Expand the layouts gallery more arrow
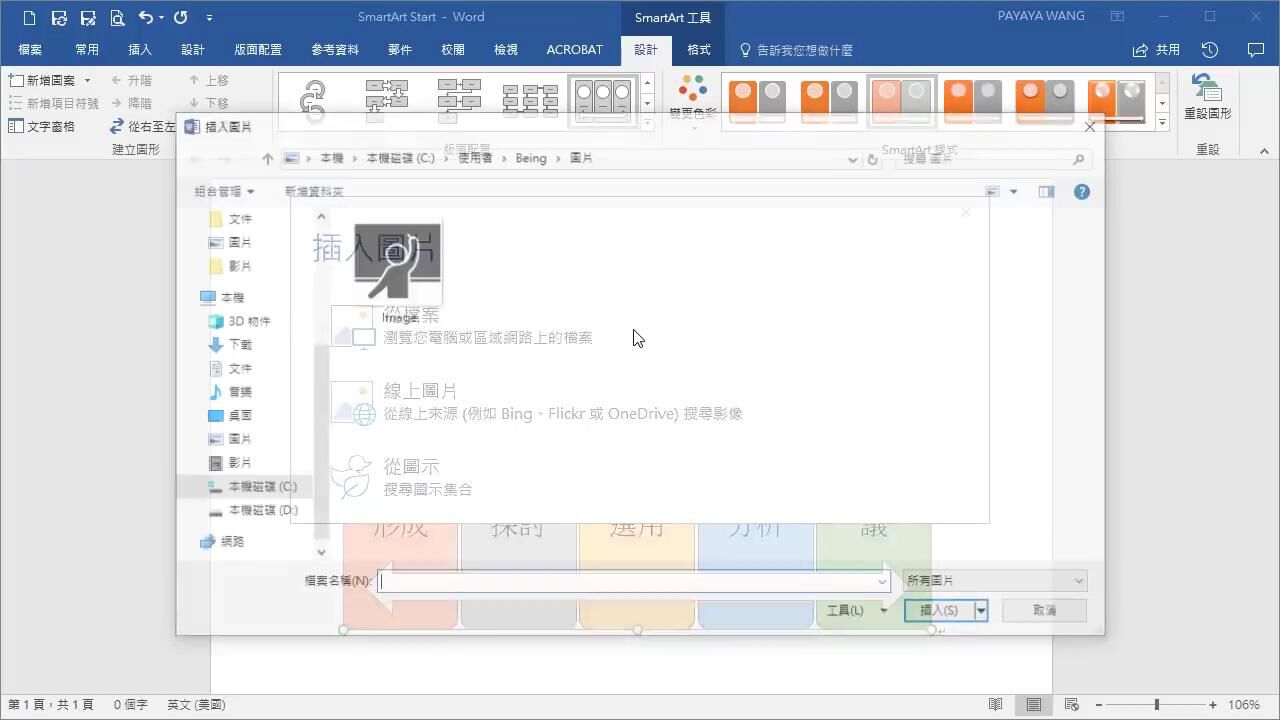Screen dimensions: 1280x720 click(648, 122)
